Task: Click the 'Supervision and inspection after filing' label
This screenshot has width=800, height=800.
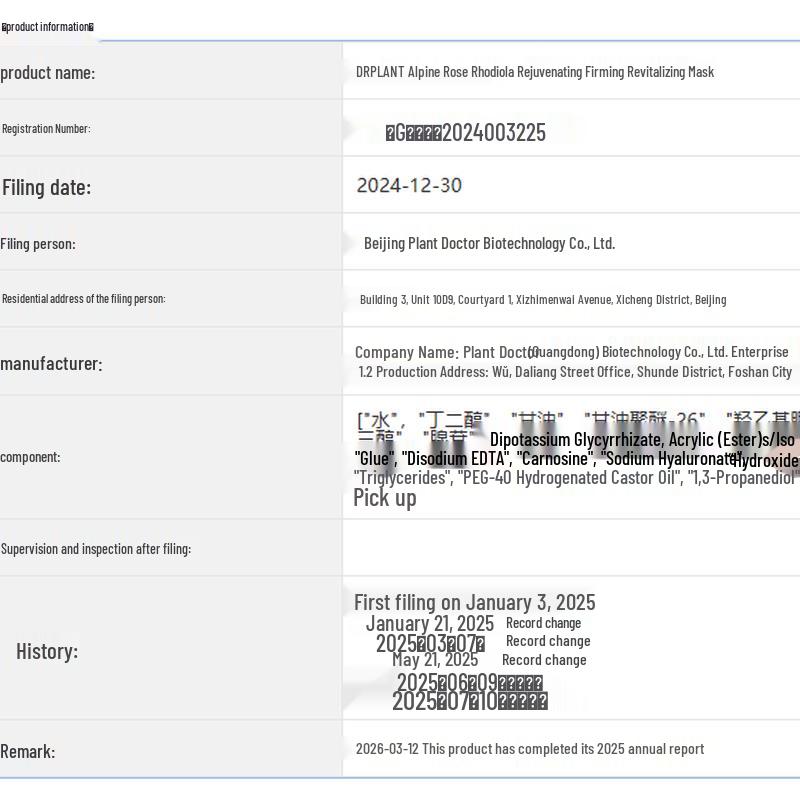Action: [x=96, y=549]
